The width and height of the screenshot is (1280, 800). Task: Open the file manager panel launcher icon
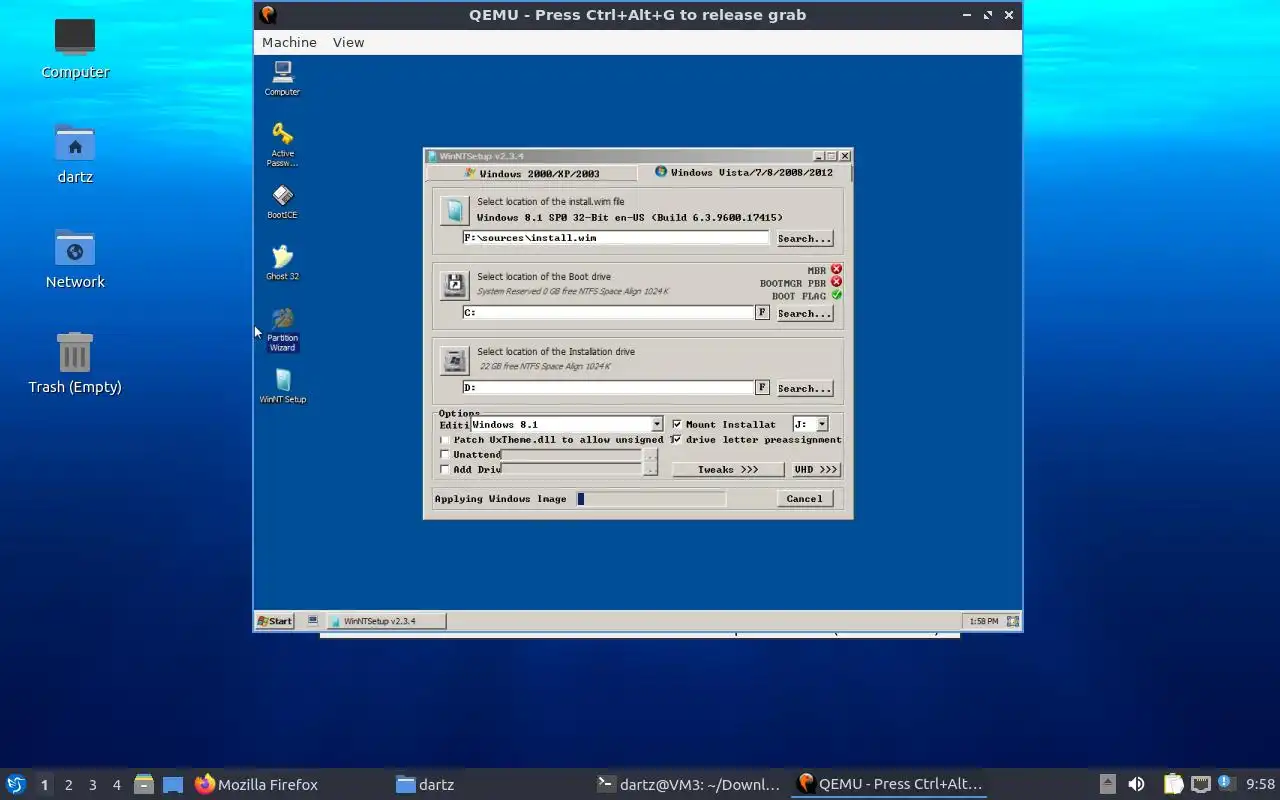tap(143, 784)
